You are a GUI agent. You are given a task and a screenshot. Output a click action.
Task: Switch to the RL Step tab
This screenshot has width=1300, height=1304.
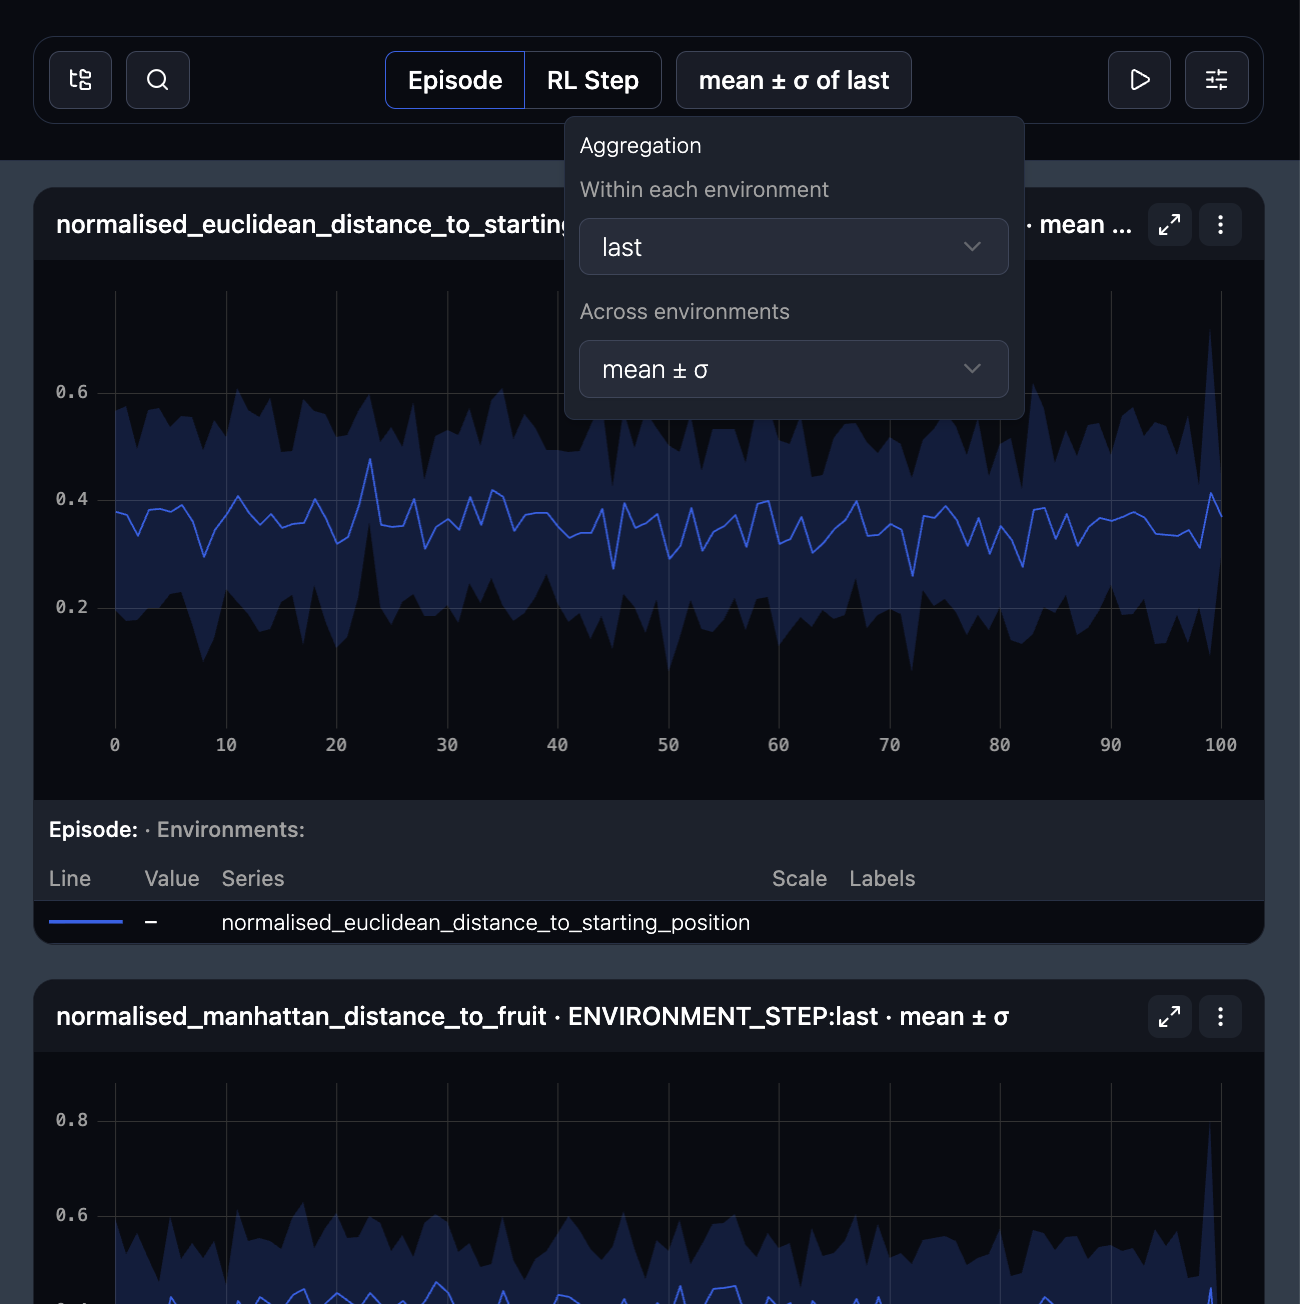593,80
